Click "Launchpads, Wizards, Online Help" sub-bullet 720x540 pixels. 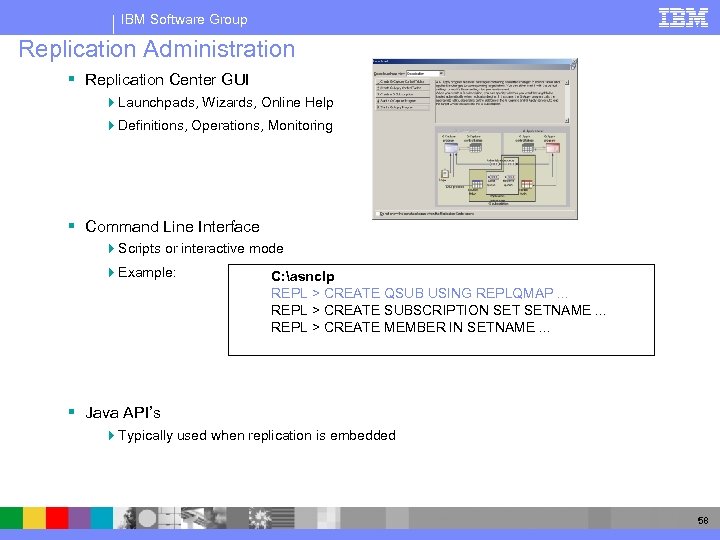[x=225, y=102]
